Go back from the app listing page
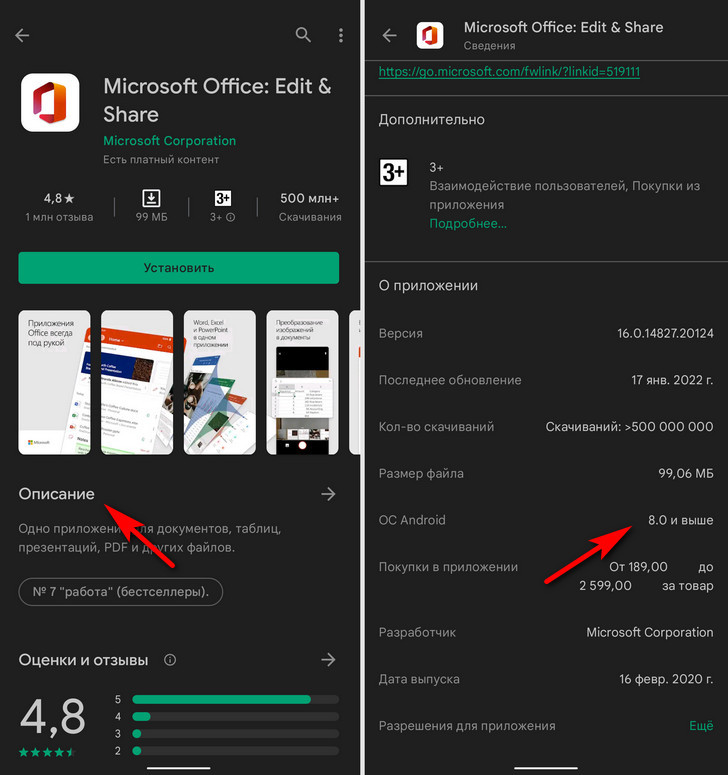Image resolution: width=728 pixels, height=775 pixels. [x=22, y=35]
